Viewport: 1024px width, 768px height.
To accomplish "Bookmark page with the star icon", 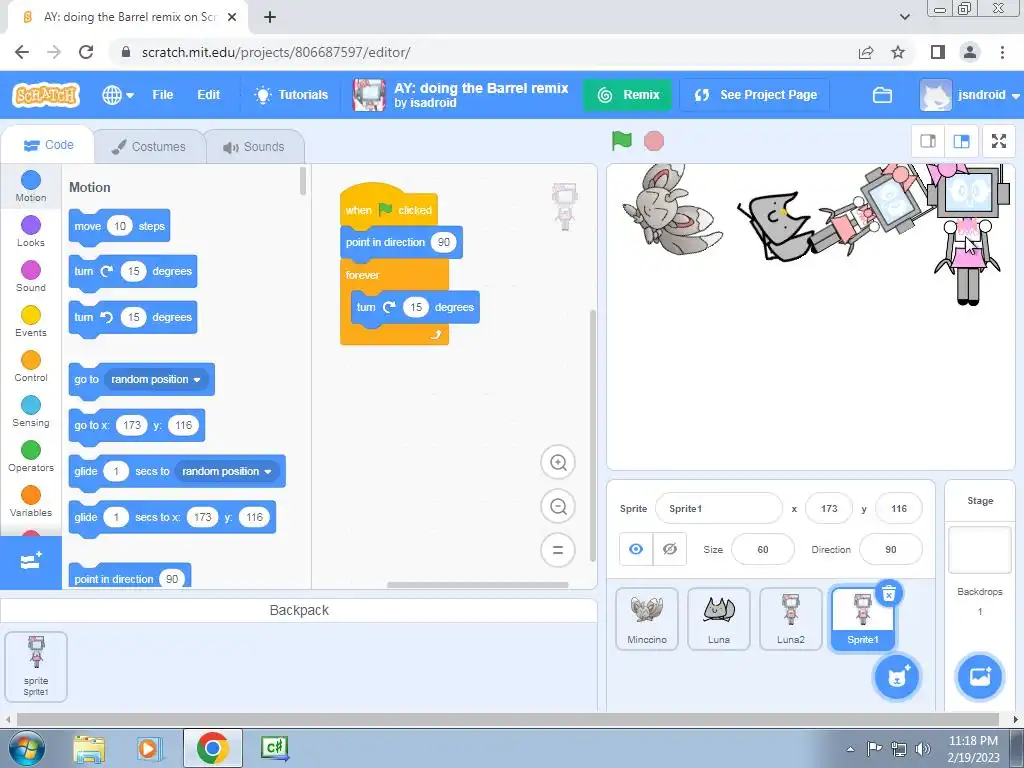I will (898, 52).
